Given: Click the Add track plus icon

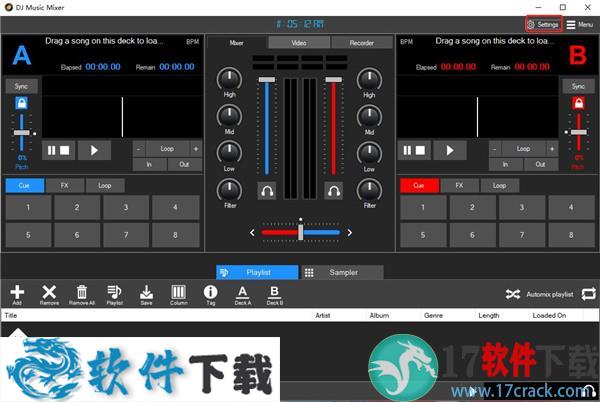Looking at the screenshot, I should click(x=17, y=295).
